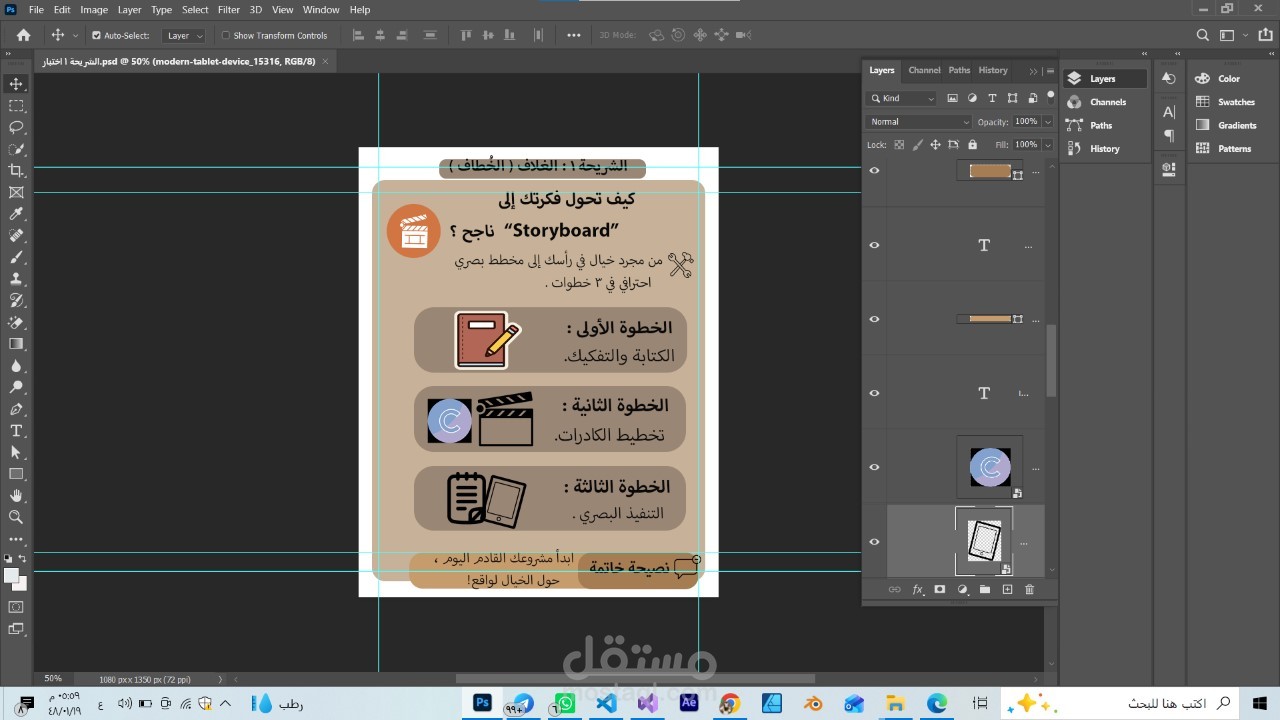Switch to the History tab
Screen dimensions: 1280x720
point(993,70)
